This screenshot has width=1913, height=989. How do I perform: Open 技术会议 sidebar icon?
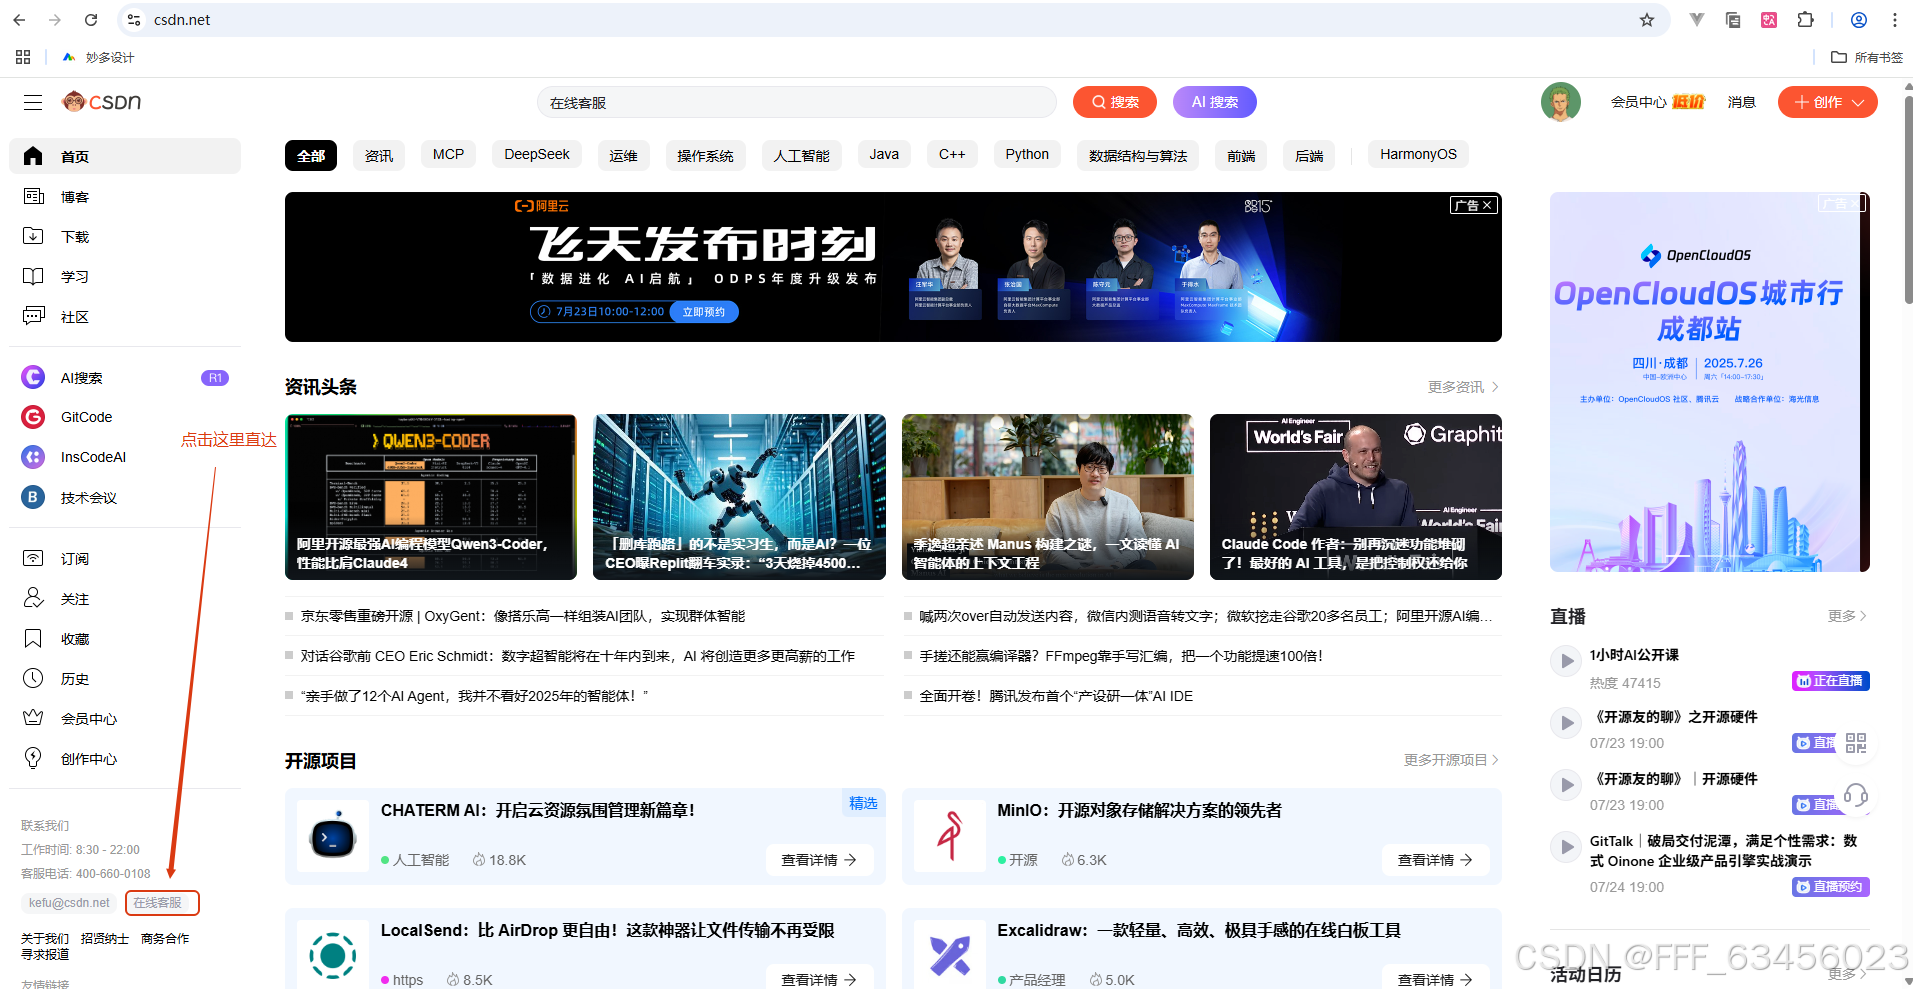click(x=33, y=497)
